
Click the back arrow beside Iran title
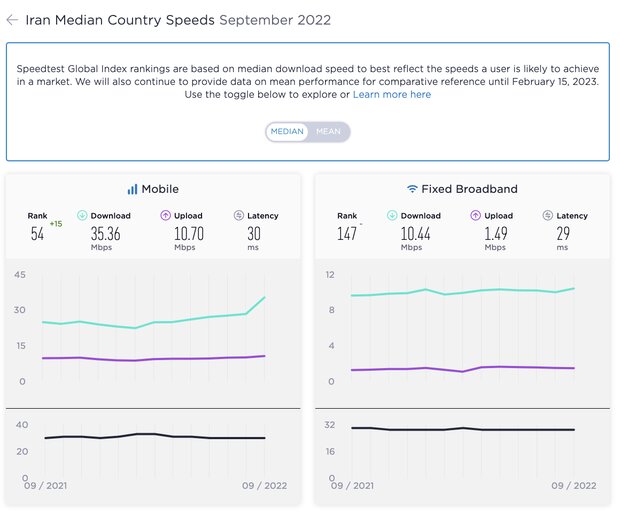click(x=12, y=20)
